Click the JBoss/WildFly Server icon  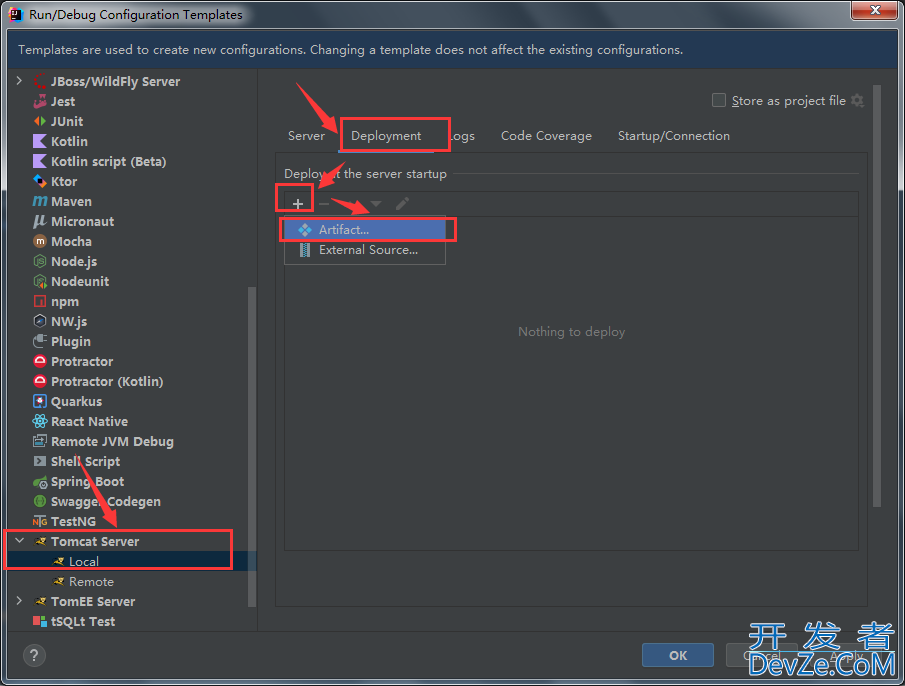coord(39,81)
